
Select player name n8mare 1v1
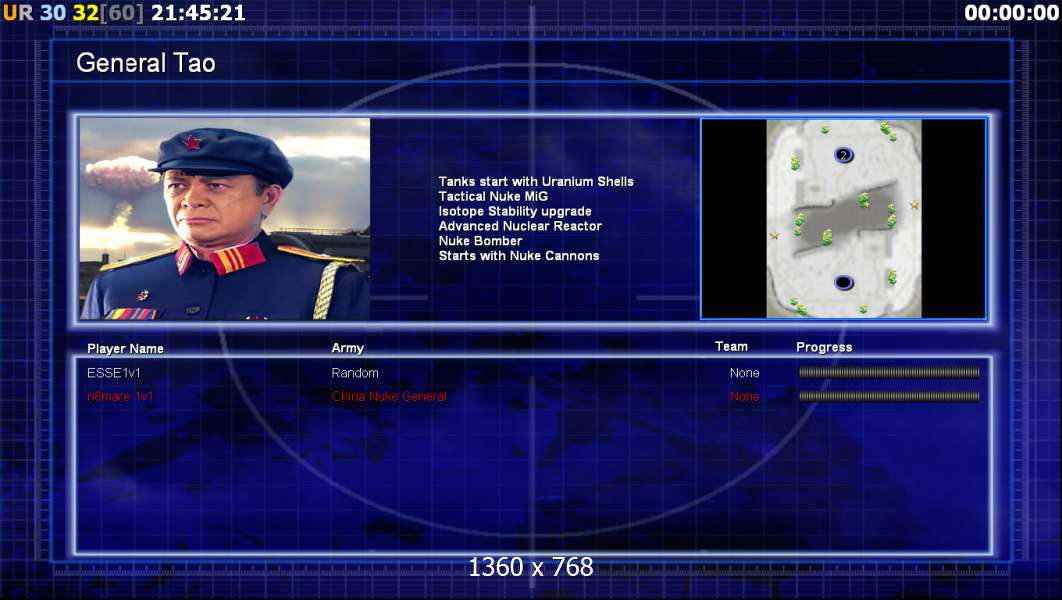[120, 397]
